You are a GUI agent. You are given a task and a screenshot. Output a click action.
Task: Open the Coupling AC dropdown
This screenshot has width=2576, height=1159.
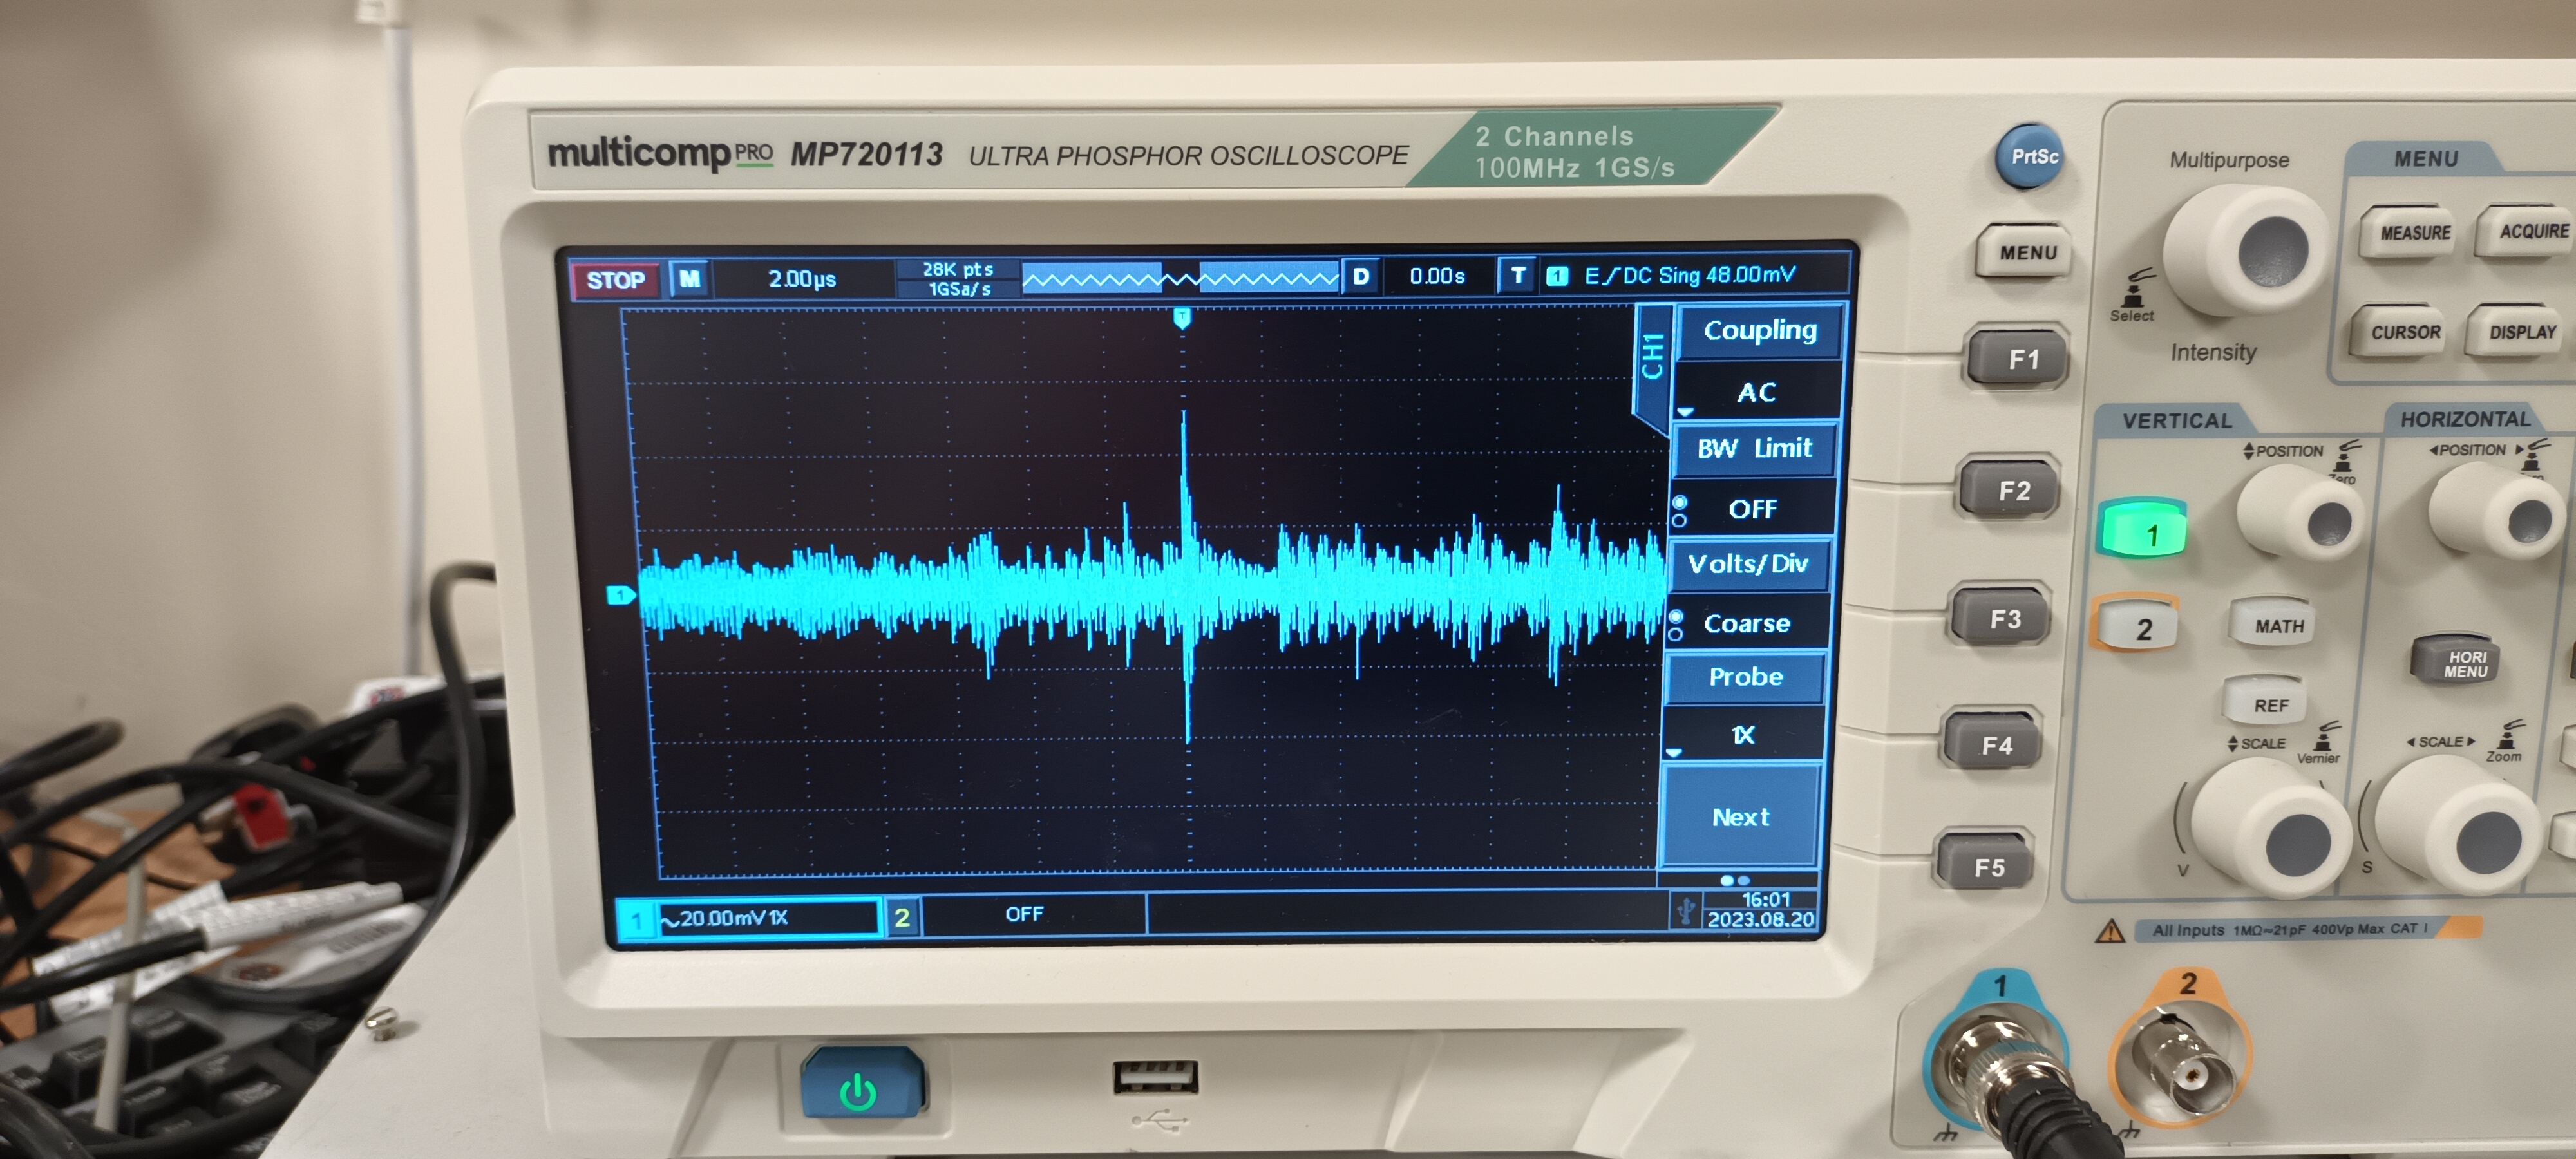pos(1756,392)
